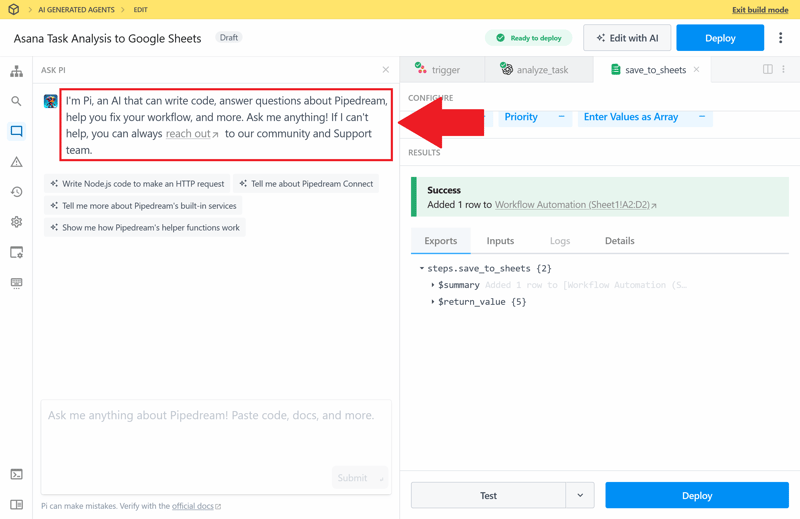Click the EDIT breadcrumb
Viewport: 800px width, 519px height.
[x=140, y=10]
